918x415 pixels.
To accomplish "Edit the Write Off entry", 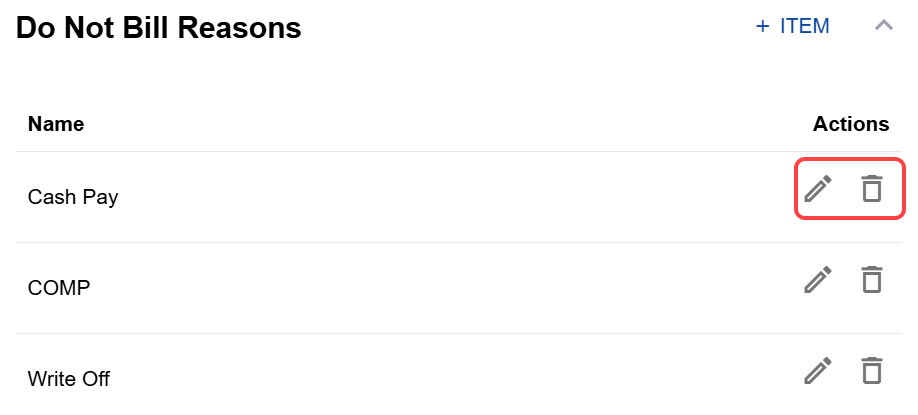I will click(x=818, y=371).
